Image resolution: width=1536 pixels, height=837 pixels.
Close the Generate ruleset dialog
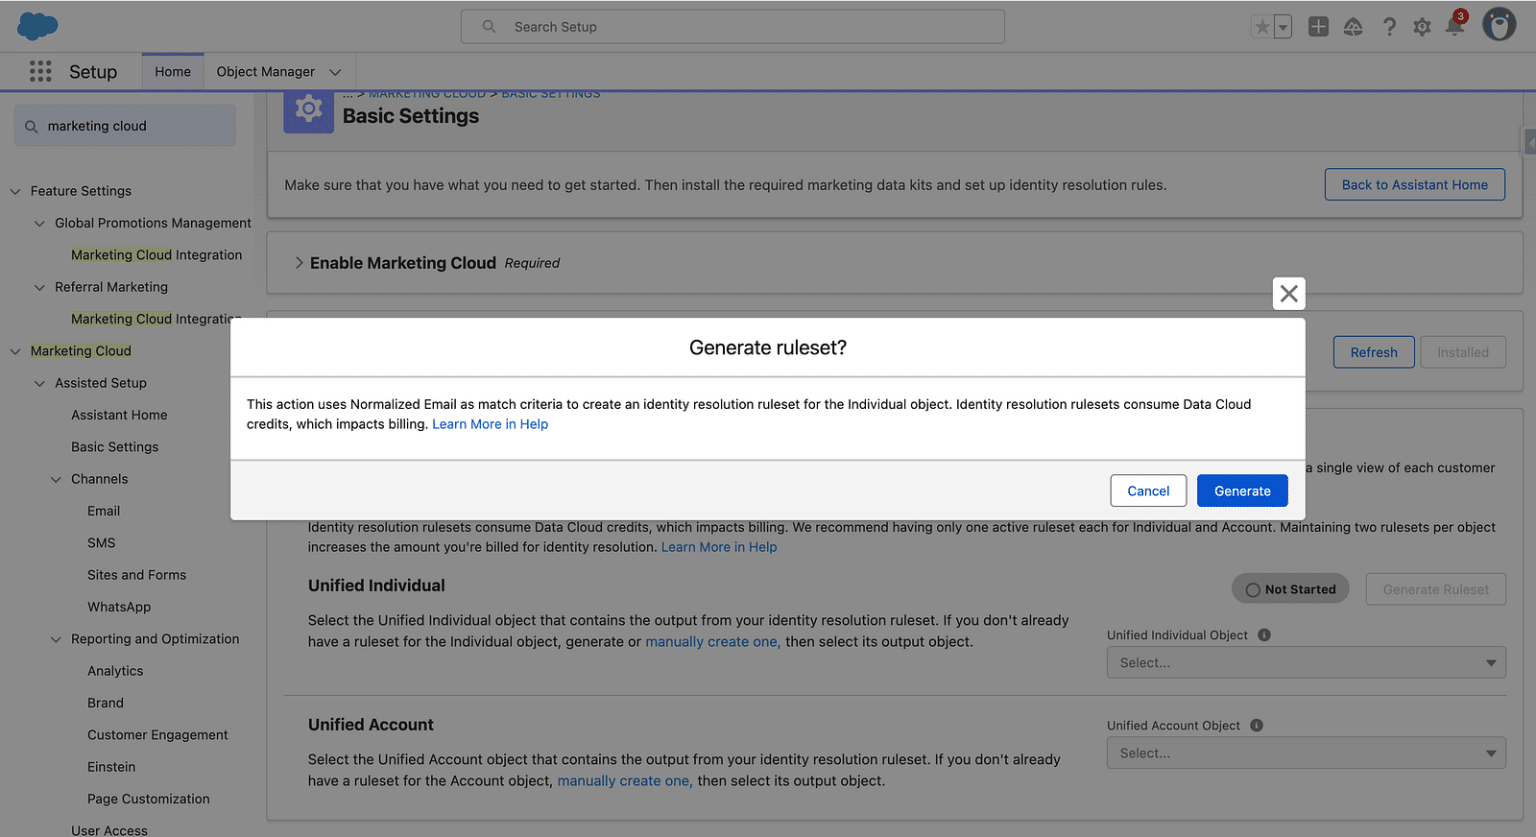[x=1289, y=293]
